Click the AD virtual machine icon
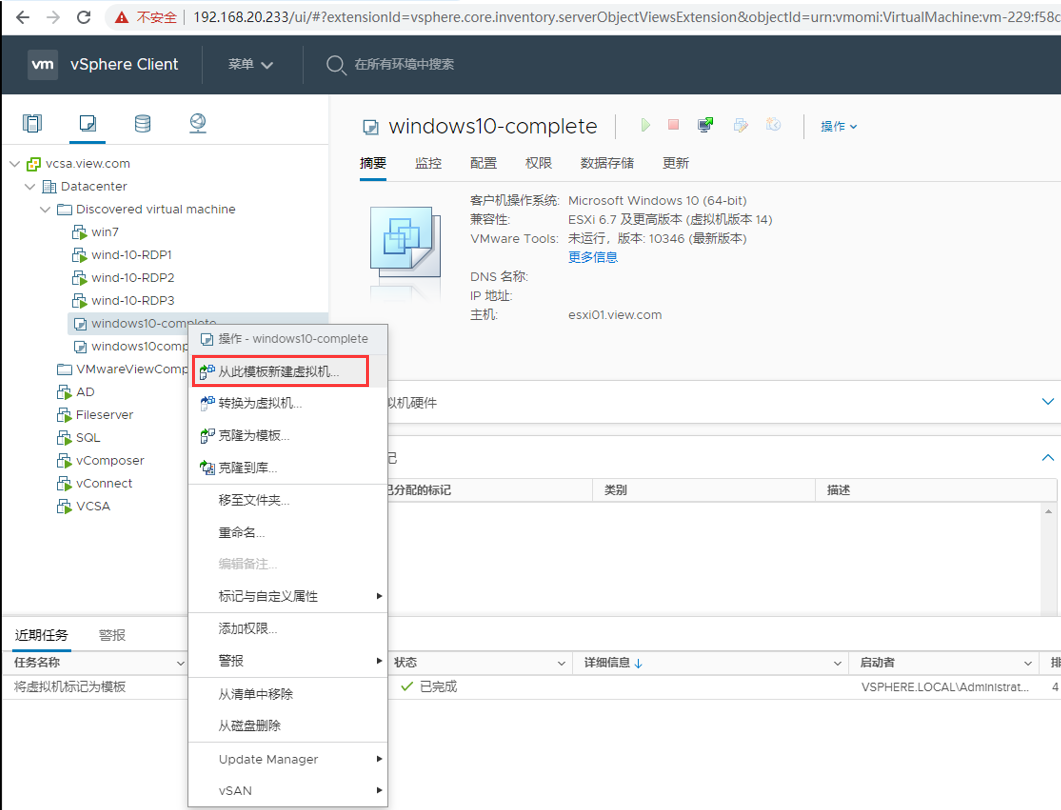1061x810 pixels. pos(64,392)
